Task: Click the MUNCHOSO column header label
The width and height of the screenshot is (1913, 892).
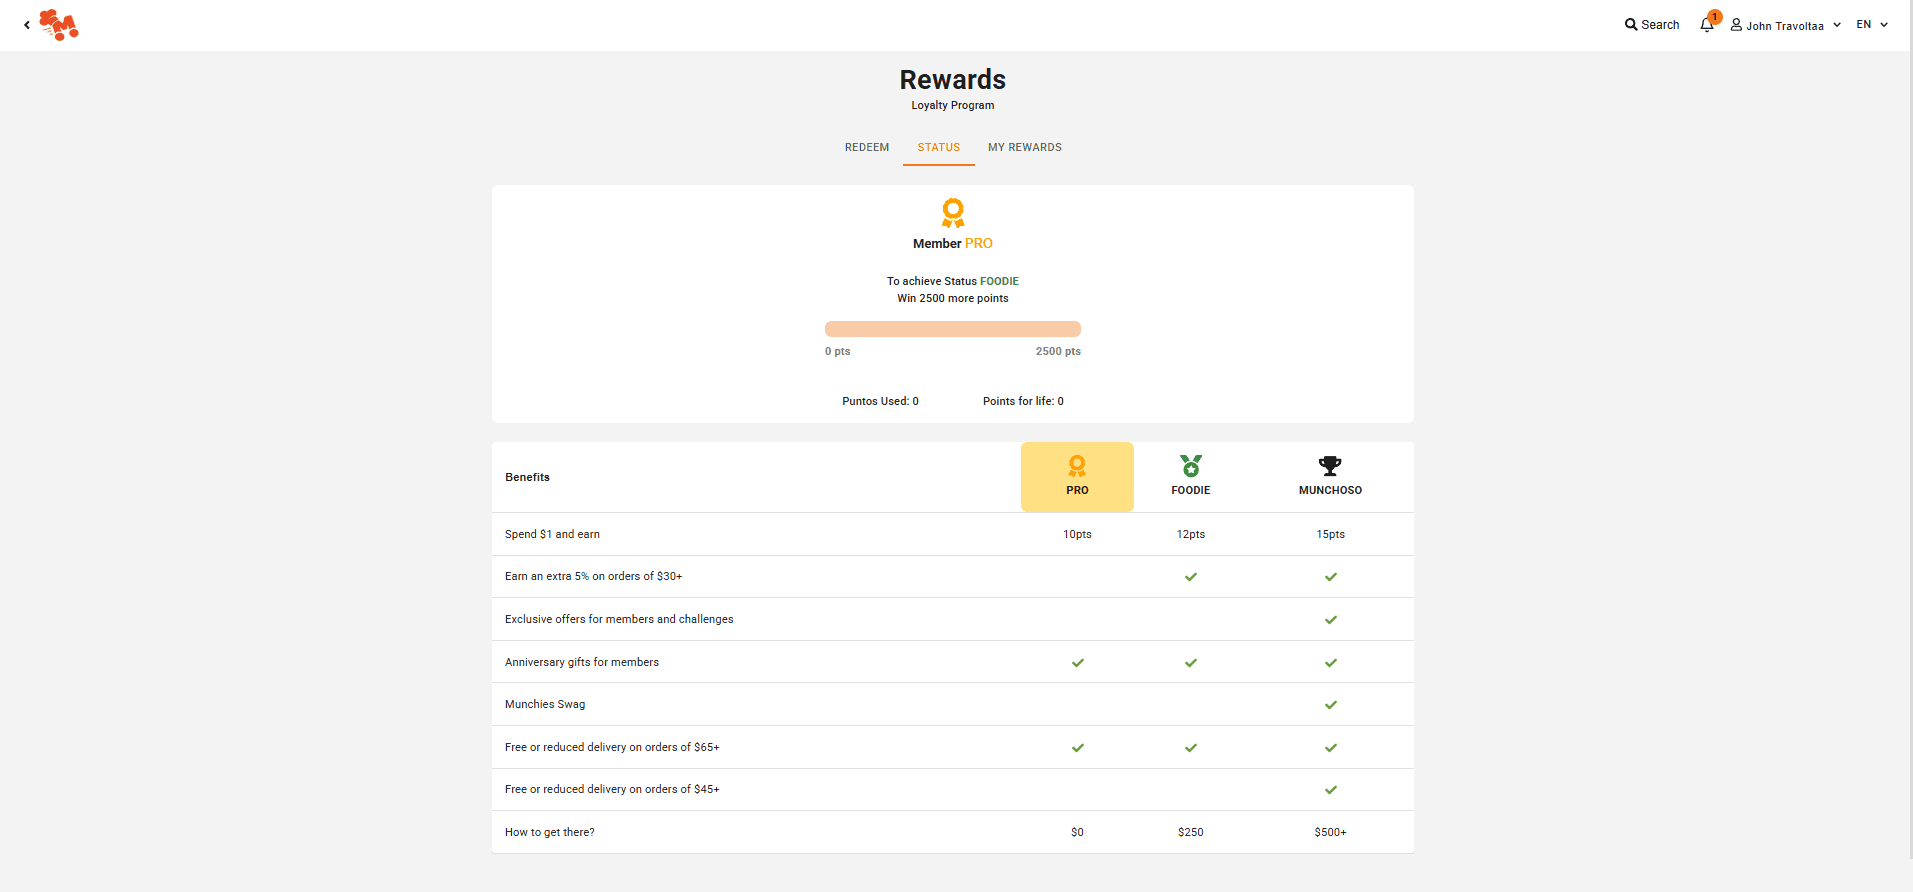Action: [1330, 490]
